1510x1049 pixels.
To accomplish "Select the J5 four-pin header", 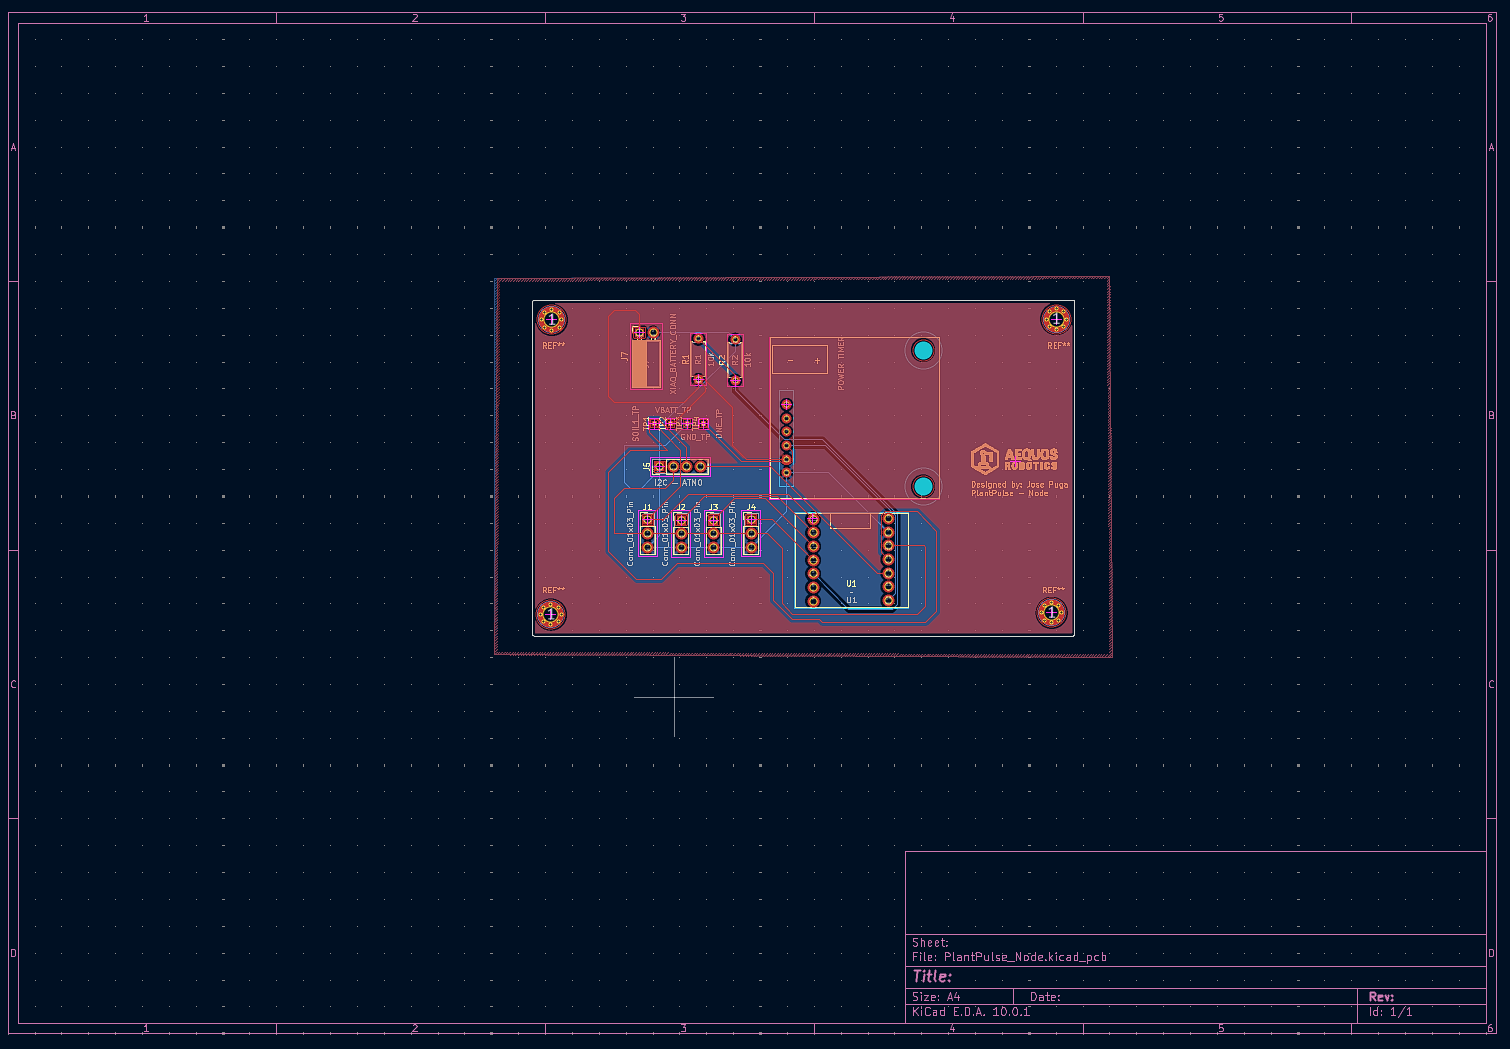I will [x=680, y=466].
